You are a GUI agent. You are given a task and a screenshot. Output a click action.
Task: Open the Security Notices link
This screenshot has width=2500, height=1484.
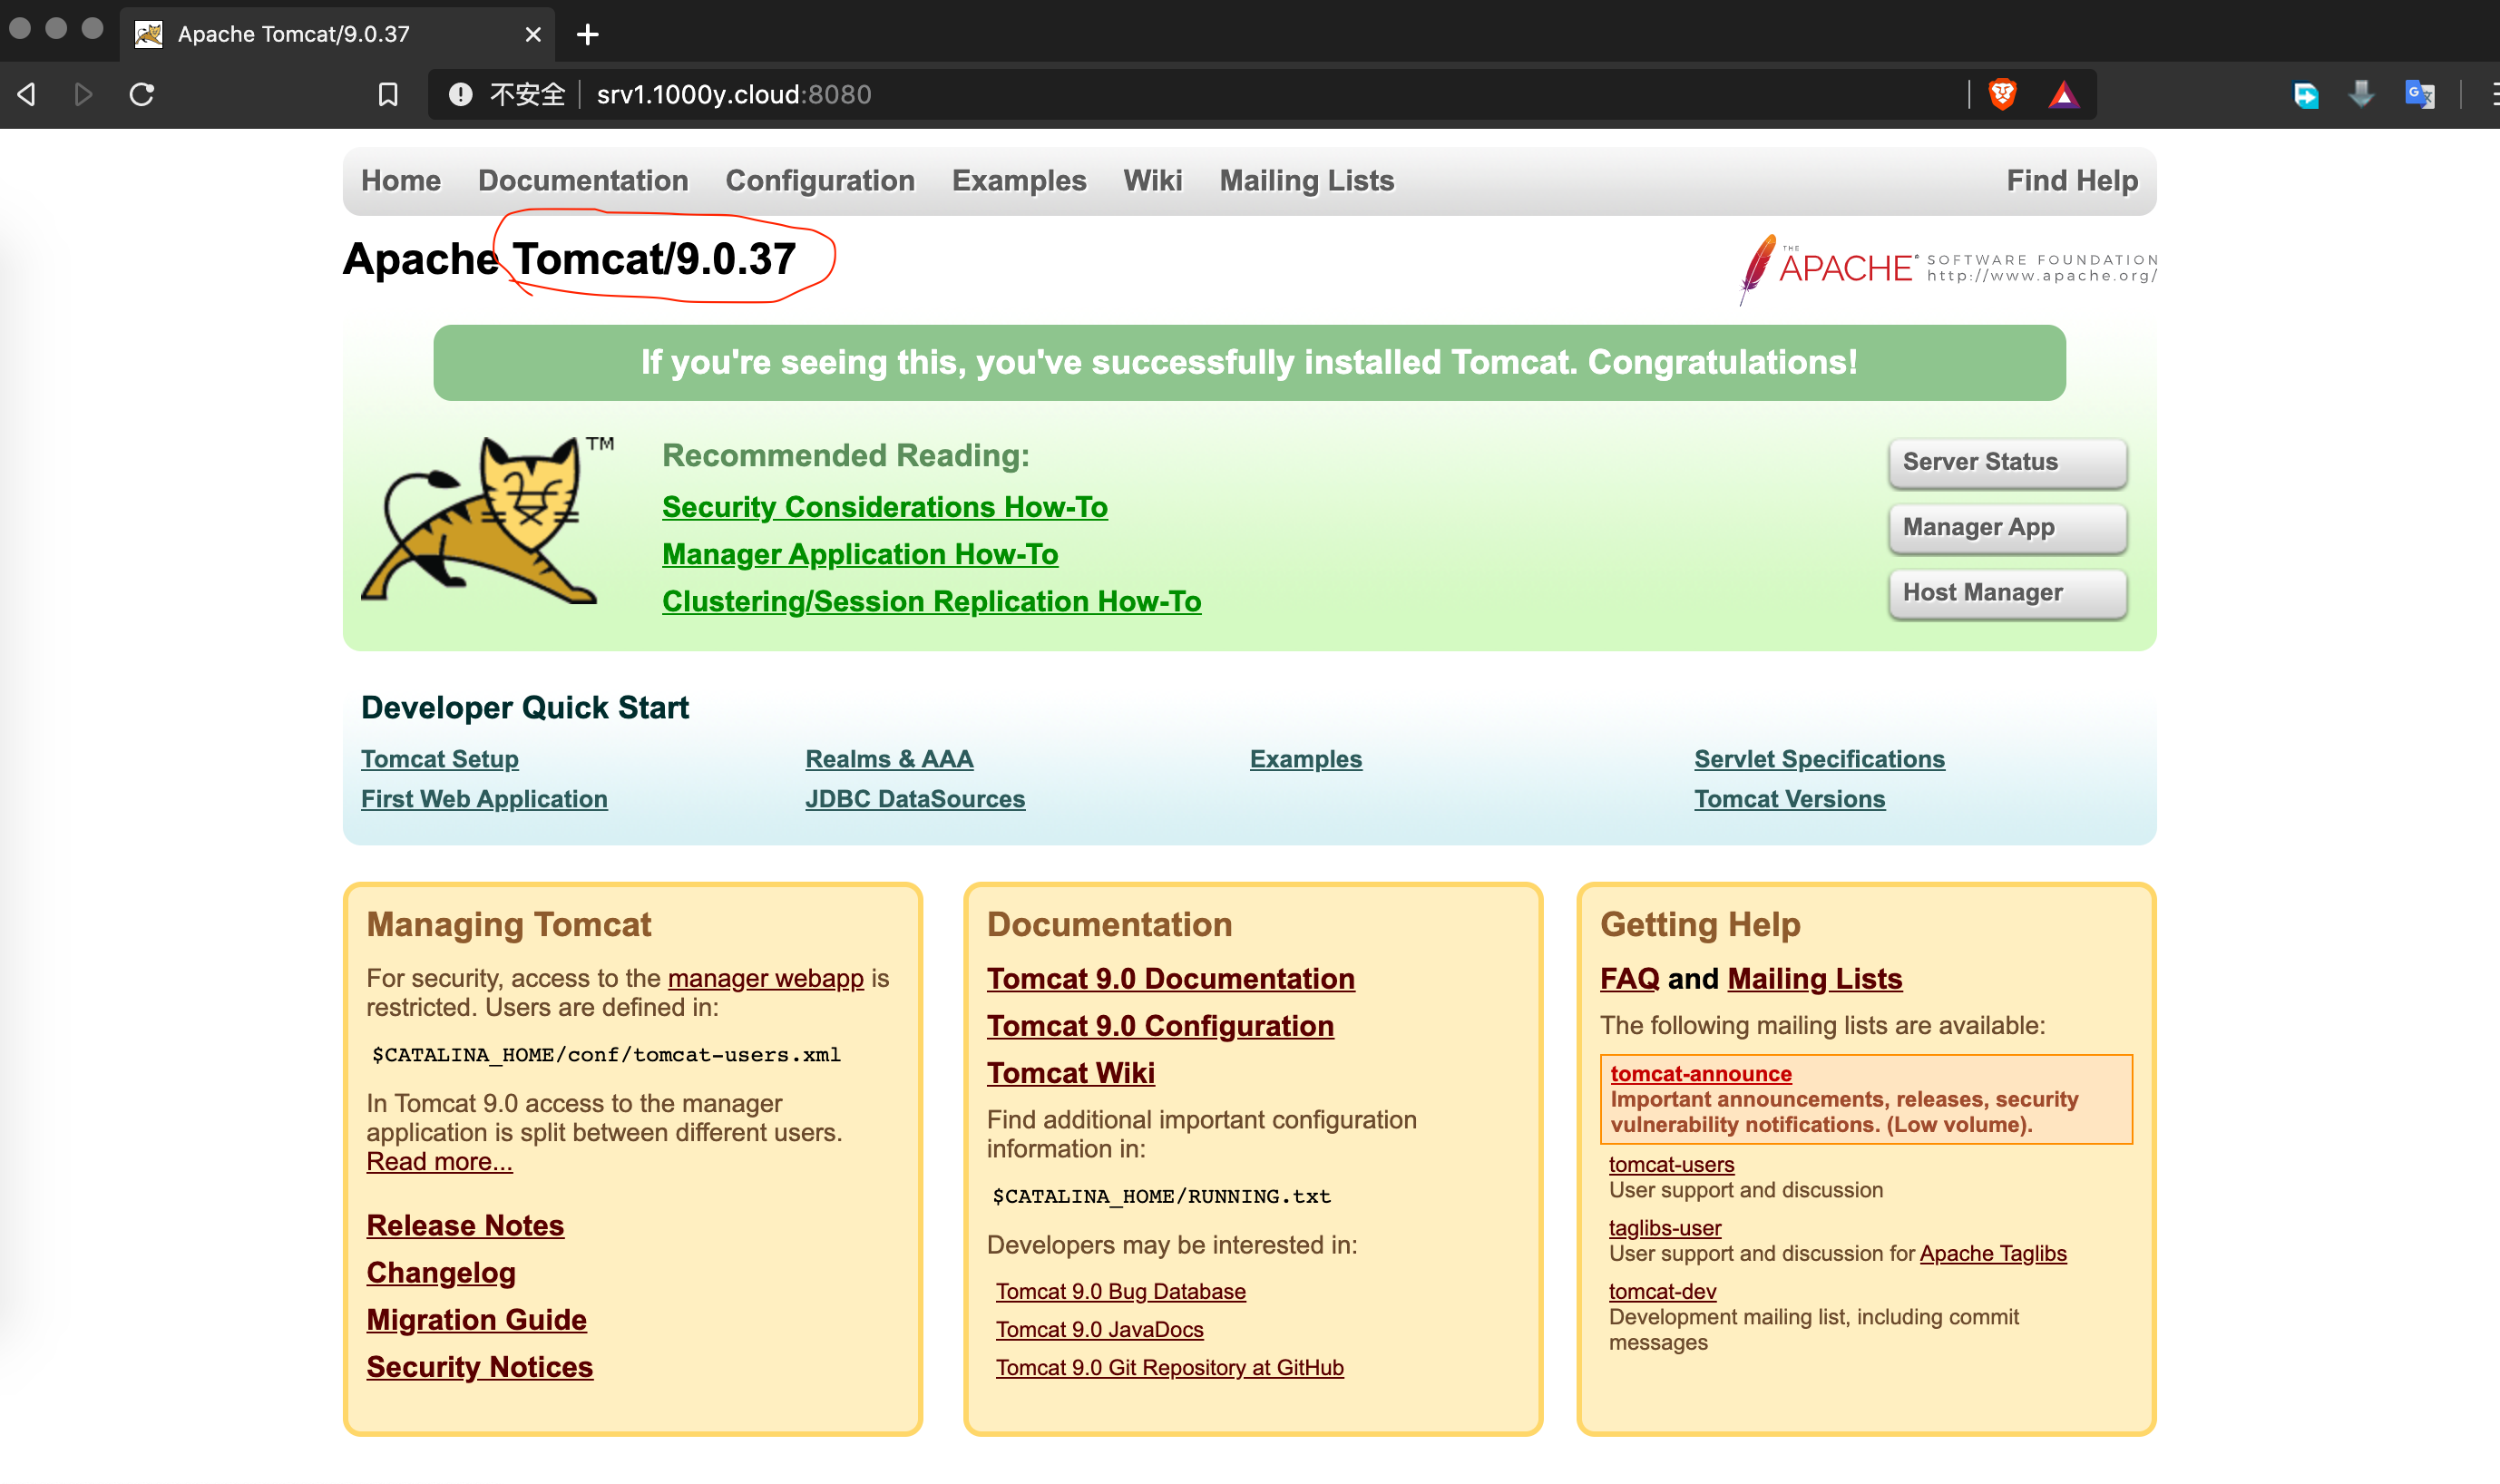(x=480, y=1366)
